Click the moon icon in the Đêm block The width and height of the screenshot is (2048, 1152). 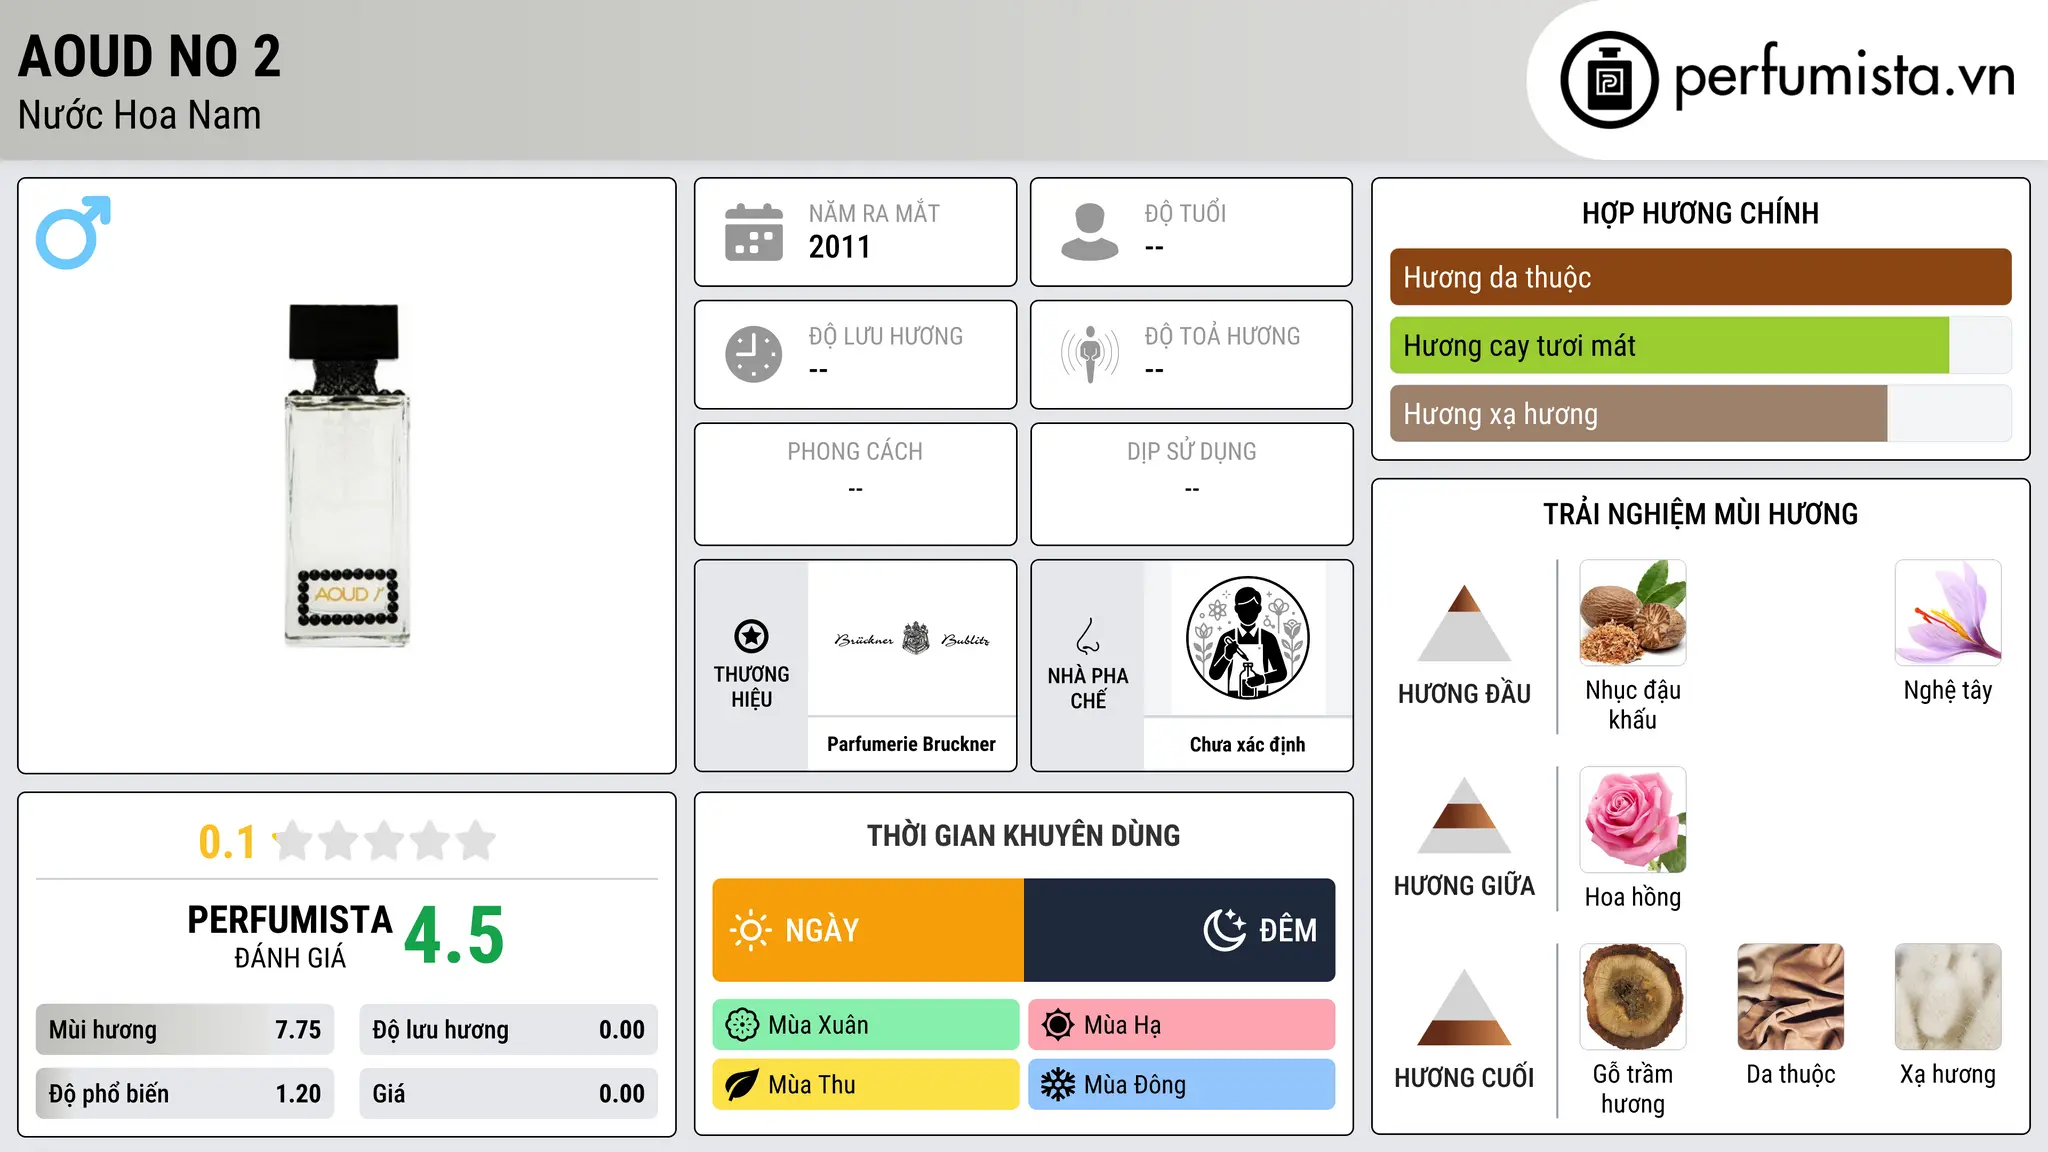pyautogui.click(x=1225, y=930)
